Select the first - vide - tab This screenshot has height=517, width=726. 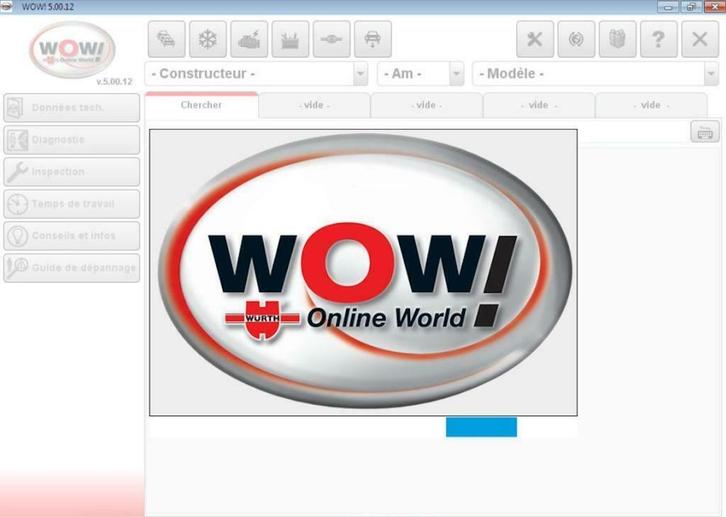314,105
